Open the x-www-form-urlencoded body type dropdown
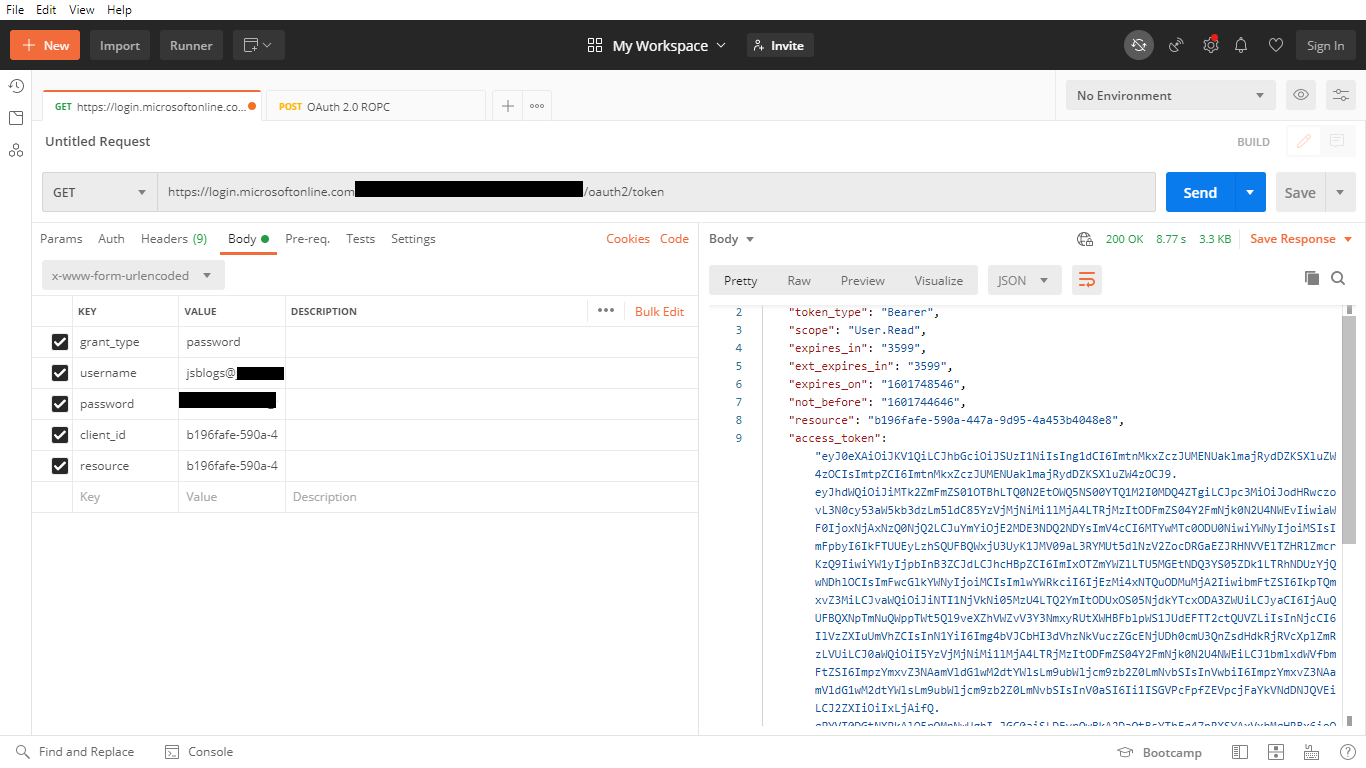This screenshot has width=1366, height=768. (x=132, y=276)
